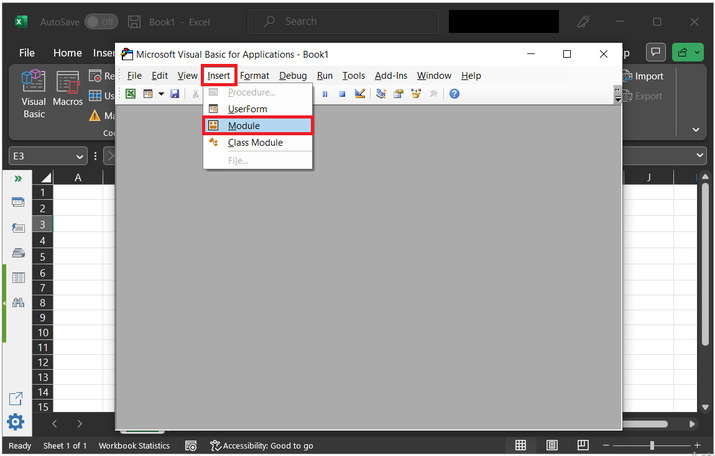Click the Insert UserForm toolbar icon
The width and height of the screenshot is (715, 456).
tap(148, 94)
